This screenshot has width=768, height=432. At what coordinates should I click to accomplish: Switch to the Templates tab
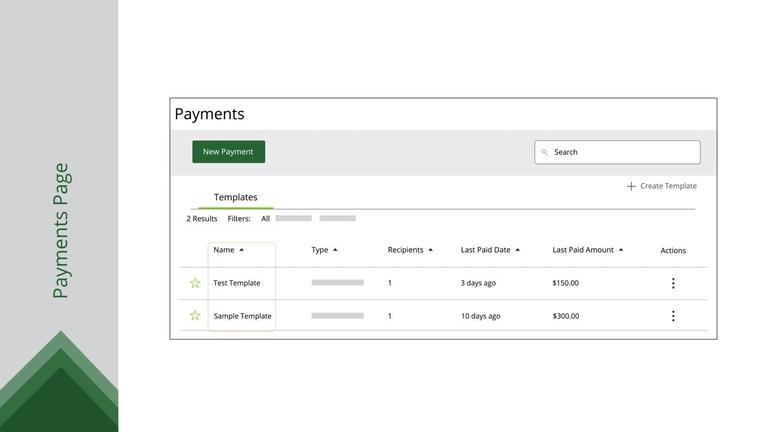(236, 197)
